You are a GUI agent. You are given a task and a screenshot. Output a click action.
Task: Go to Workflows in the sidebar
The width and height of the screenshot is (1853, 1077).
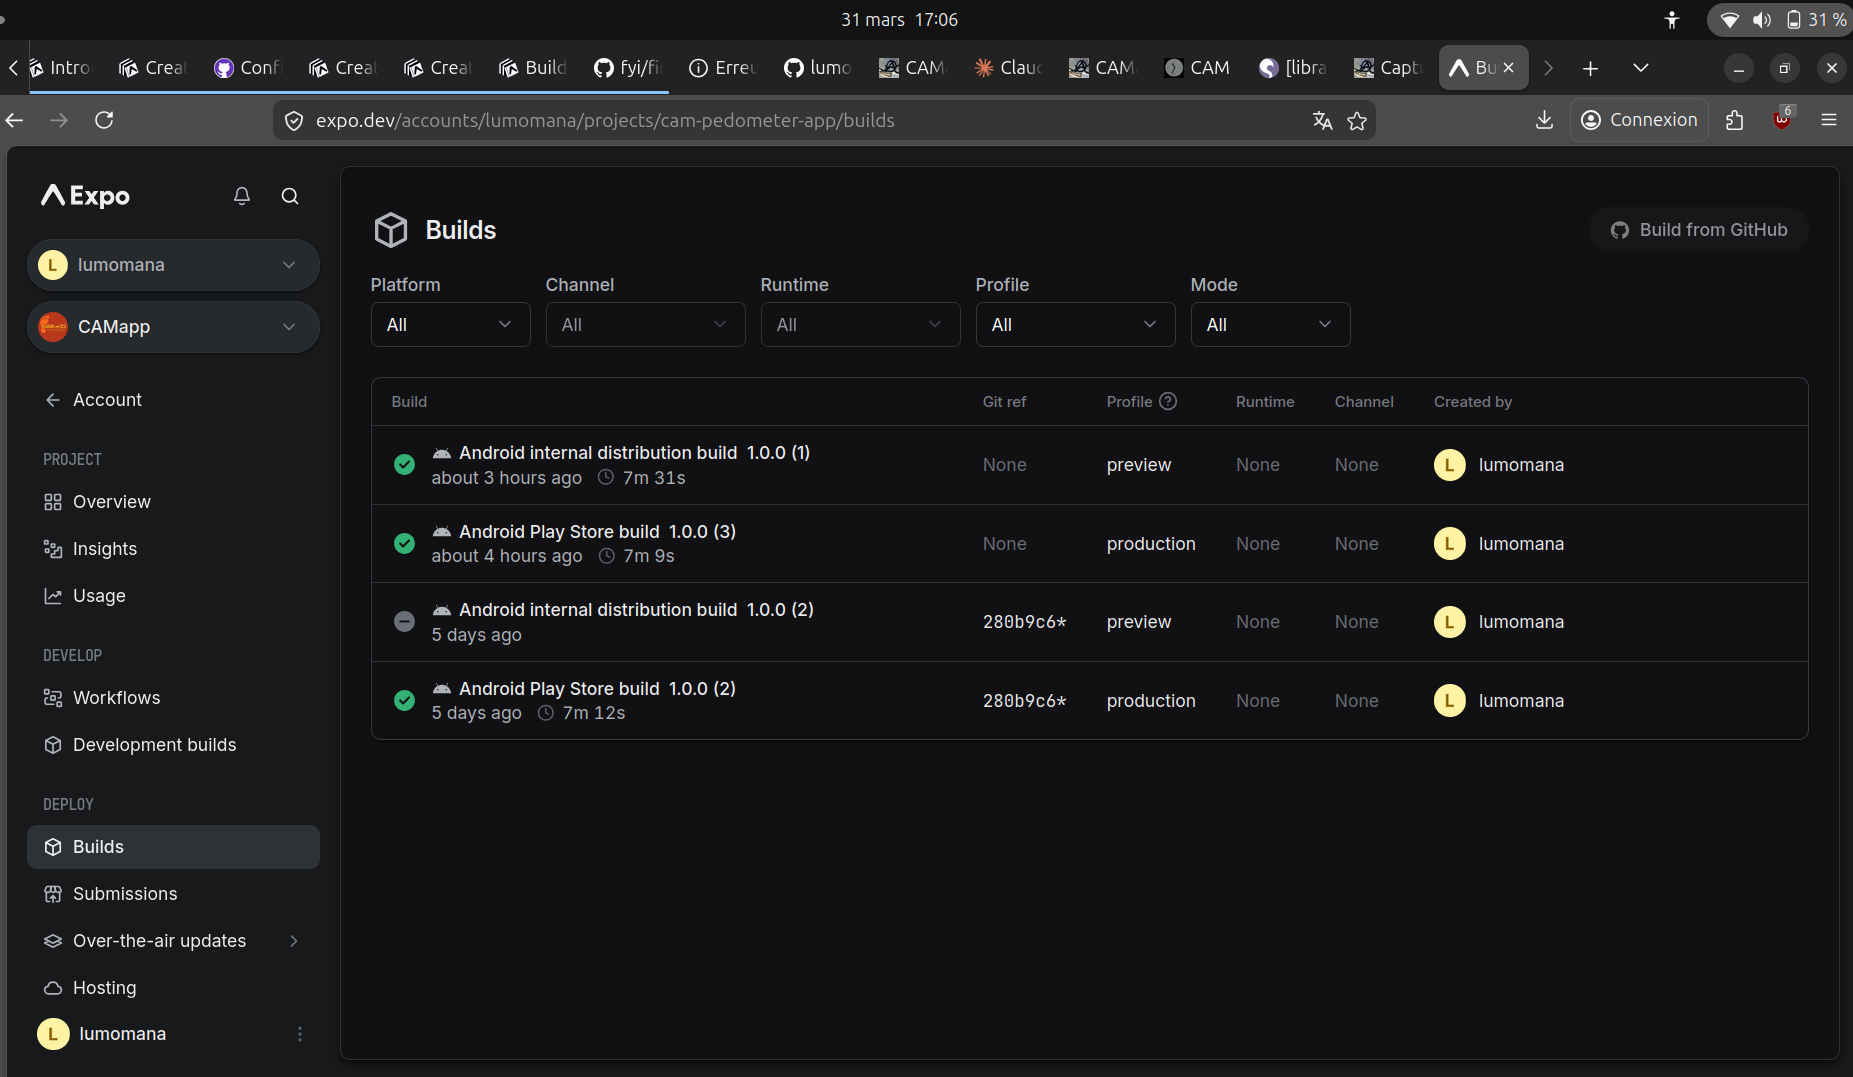tap(116, 698)
